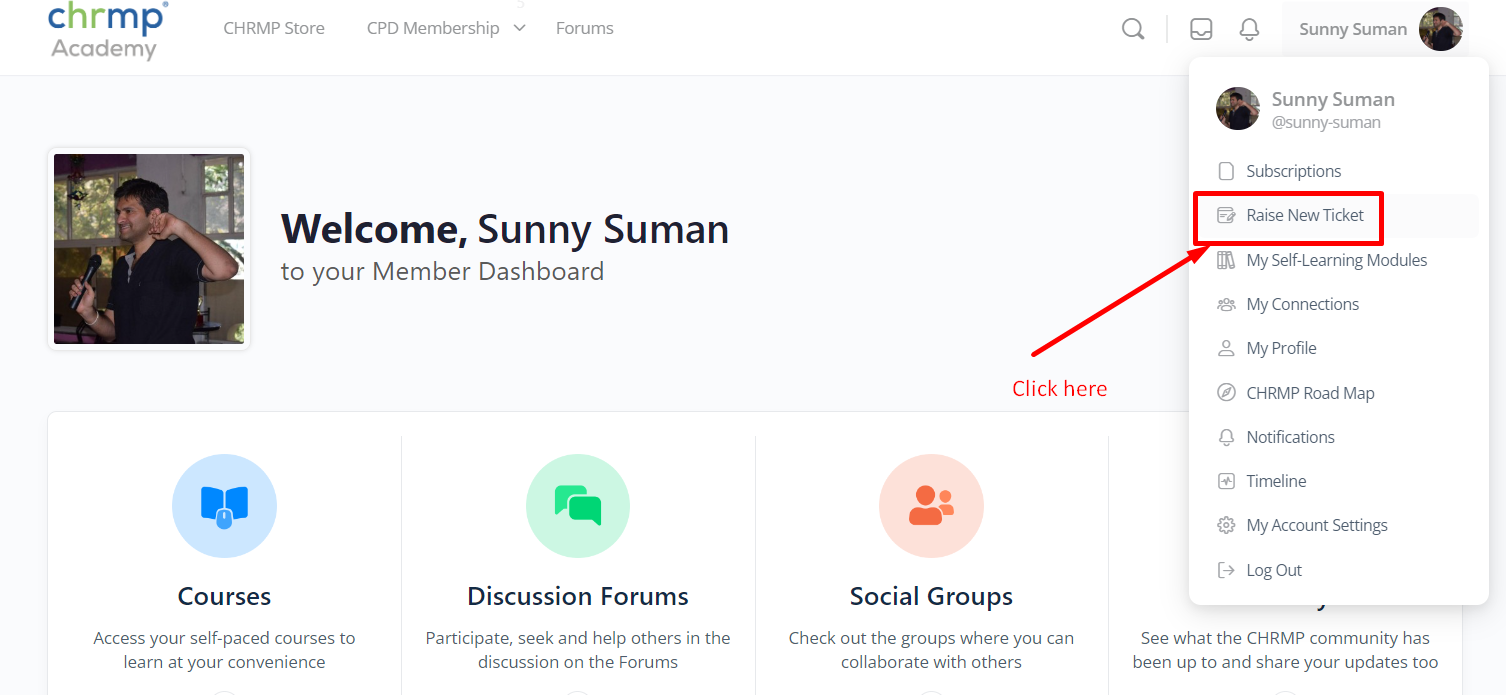Viewport: 1506px width, 695px height.
Task: Open My Self-Learning Modules
Action: (1337, 260)
